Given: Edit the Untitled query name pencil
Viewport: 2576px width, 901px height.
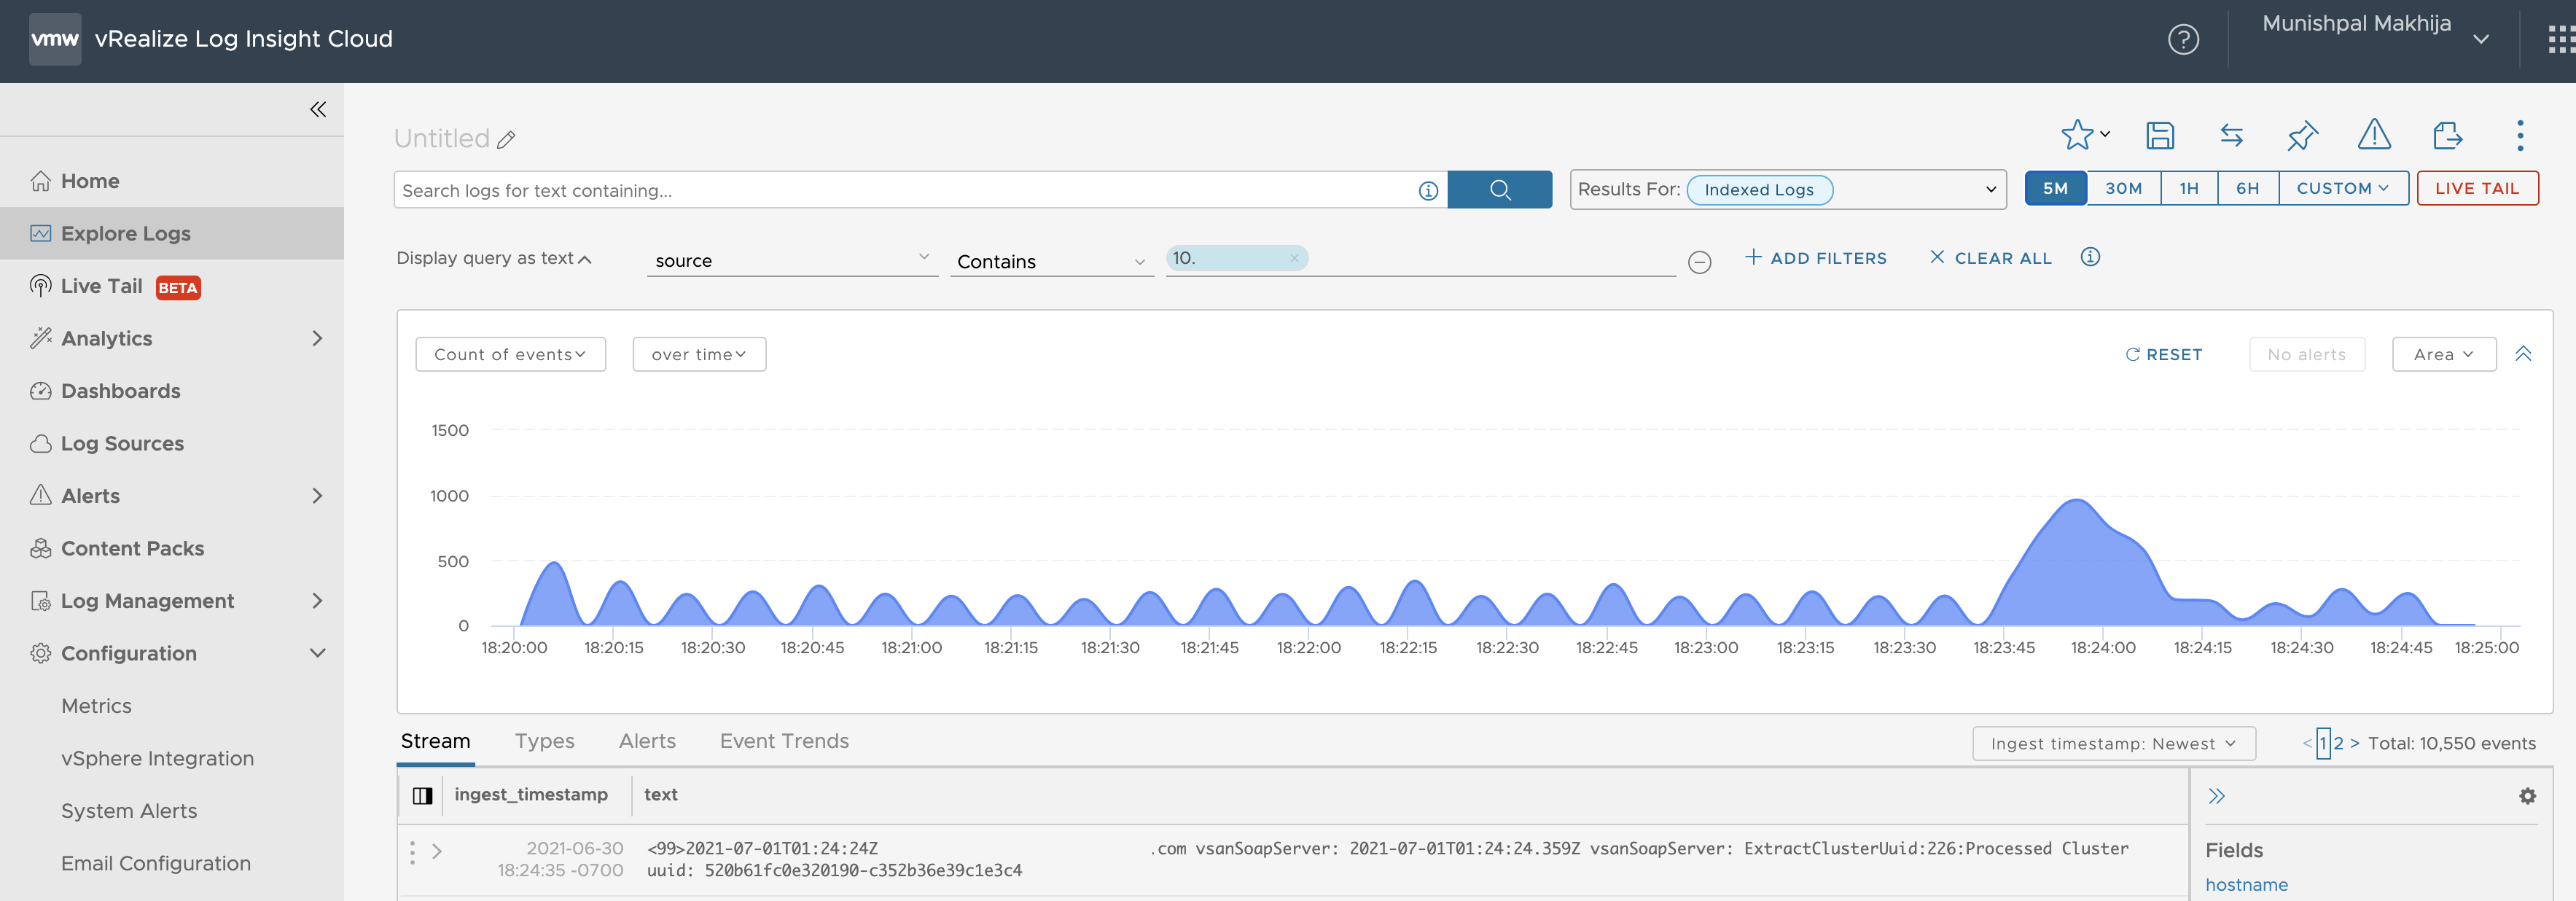Looking at the screenshot, I should pyautogui.click(x=506, y=140).
